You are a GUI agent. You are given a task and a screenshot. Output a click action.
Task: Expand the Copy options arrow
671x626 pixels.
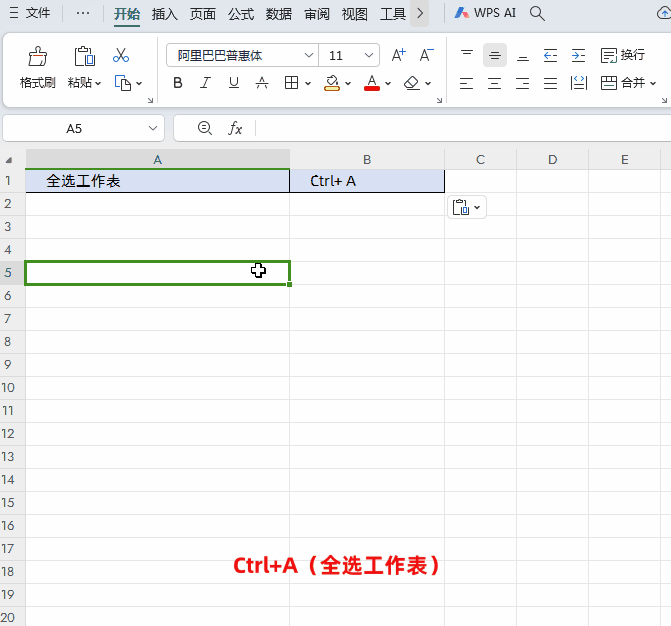click(x=139, y=83)
